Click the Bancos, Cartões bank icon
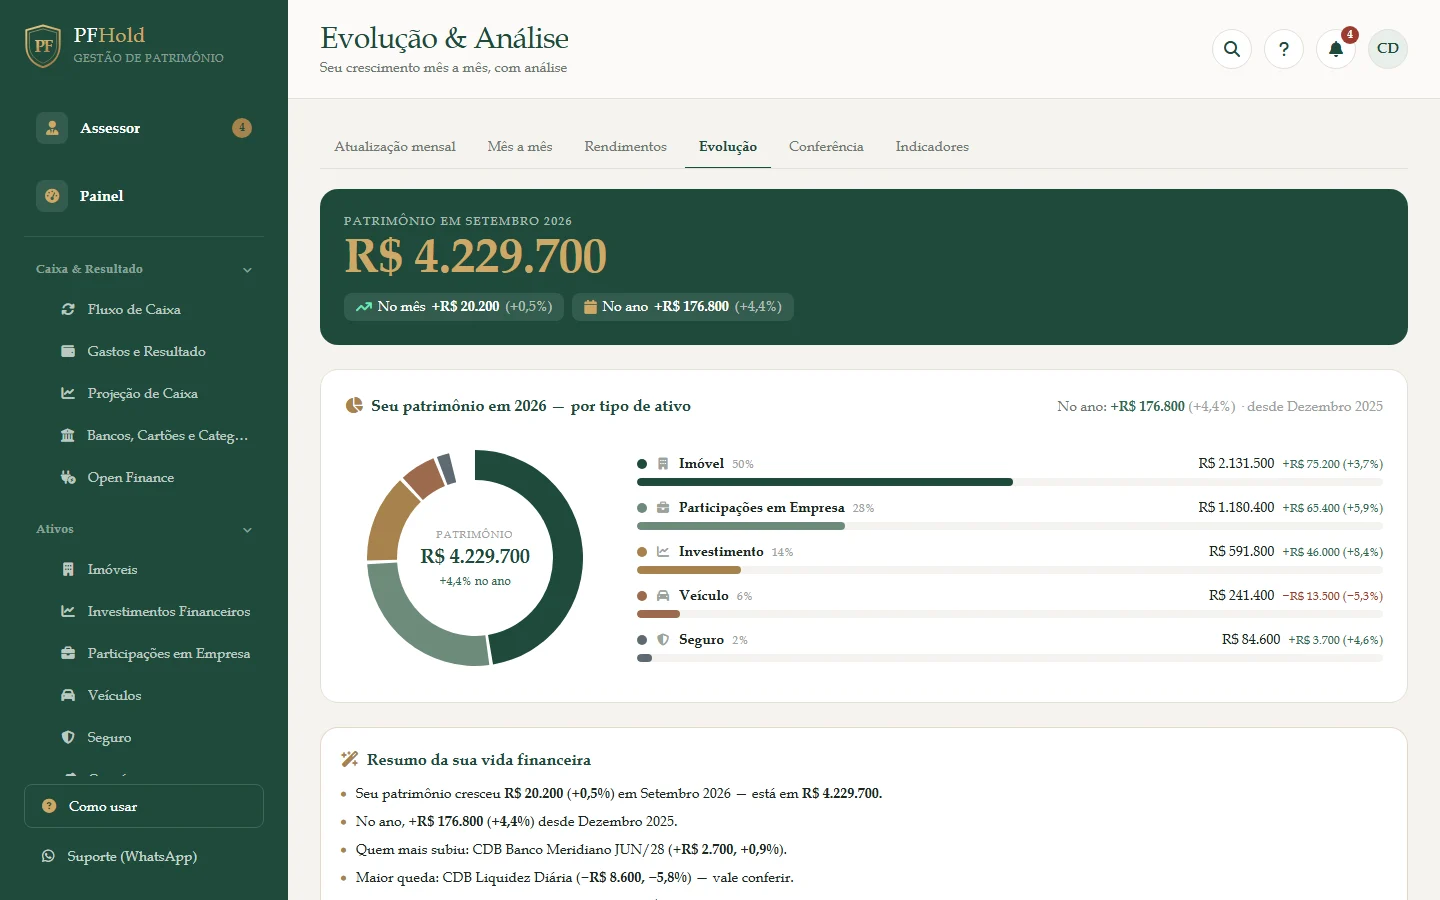The height and width of the screenshot is (900, 1440). click(x=68, y=435)
